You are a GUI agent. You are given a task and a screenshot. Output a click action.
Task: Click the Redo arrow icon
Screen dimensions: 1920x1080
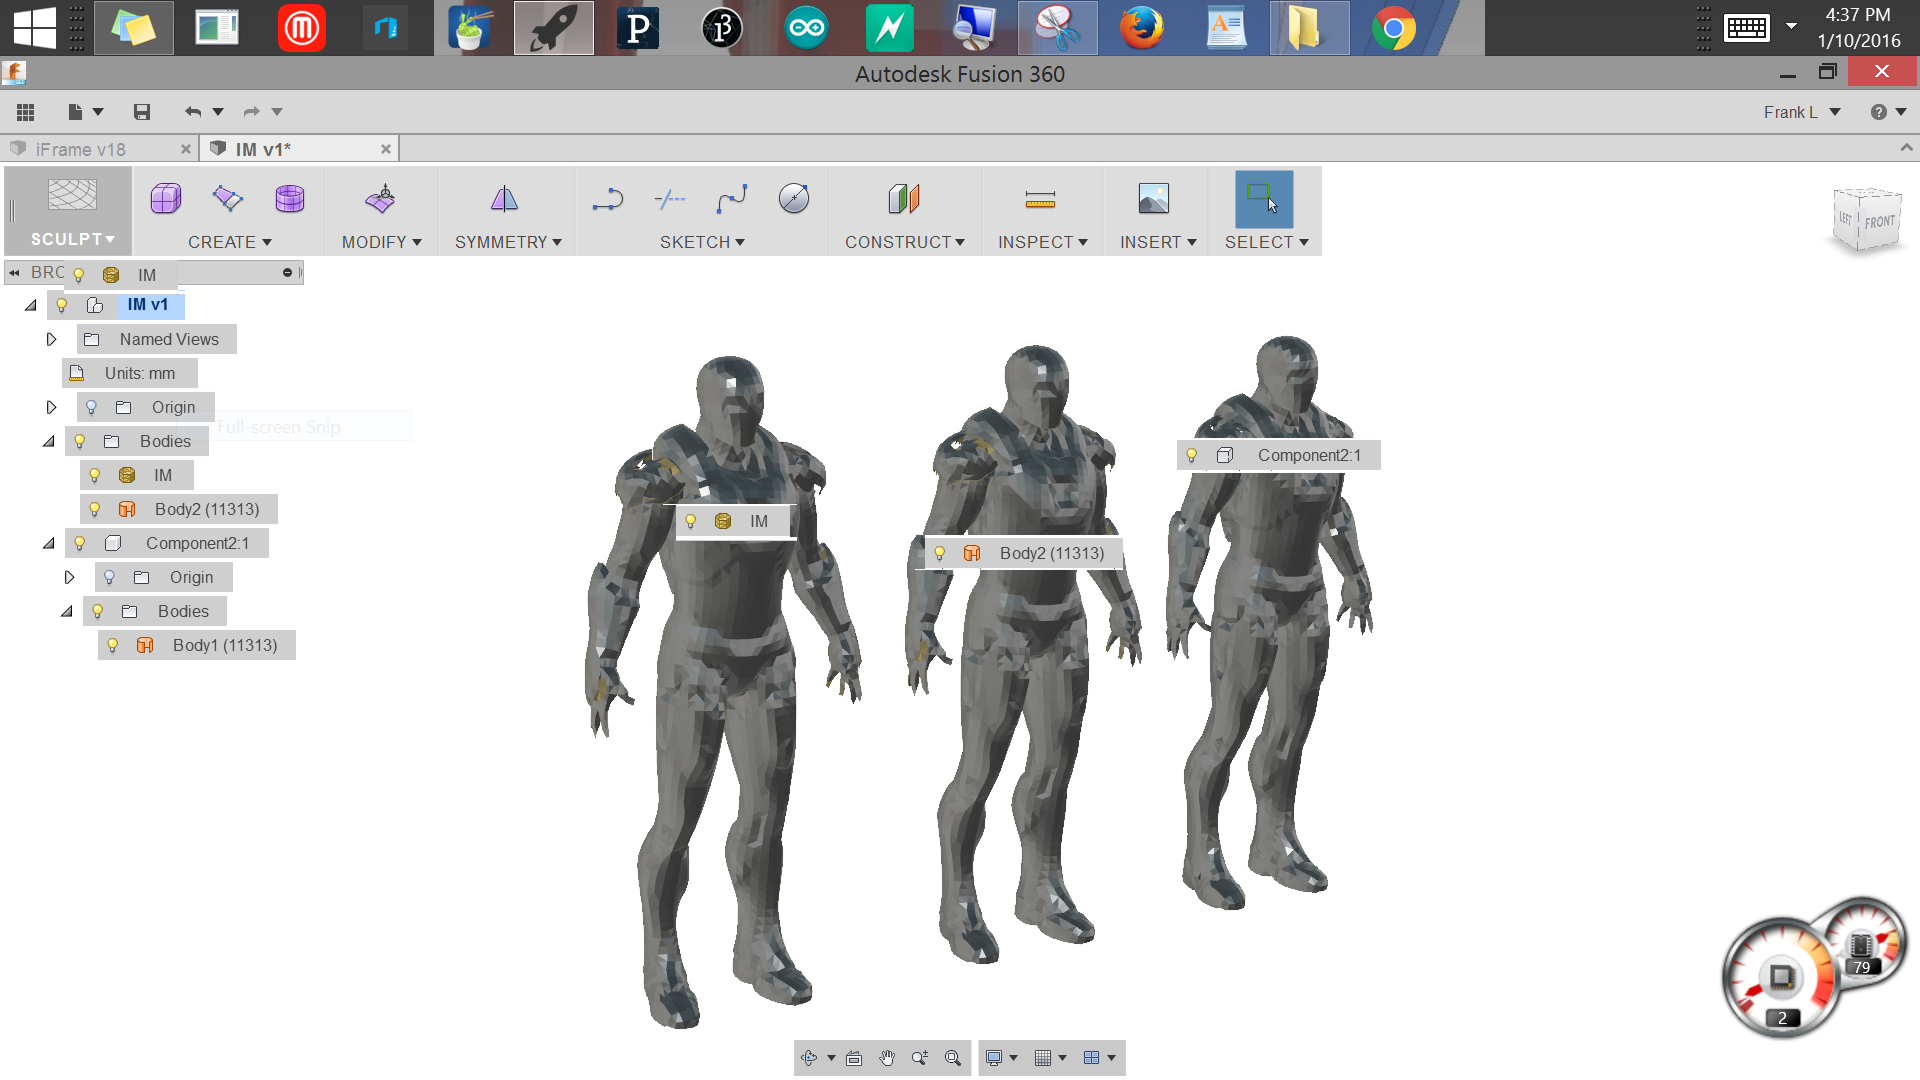click(252, 112)
